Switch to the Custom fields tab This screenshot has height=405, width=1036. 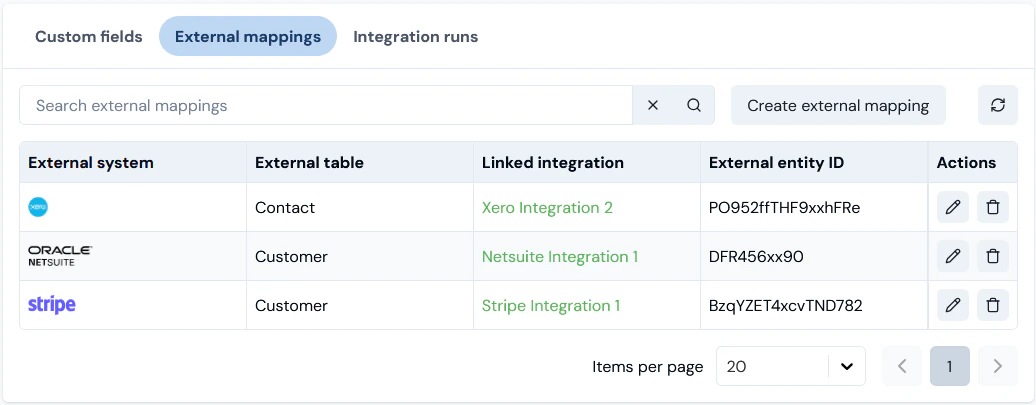tap(89, 37)
